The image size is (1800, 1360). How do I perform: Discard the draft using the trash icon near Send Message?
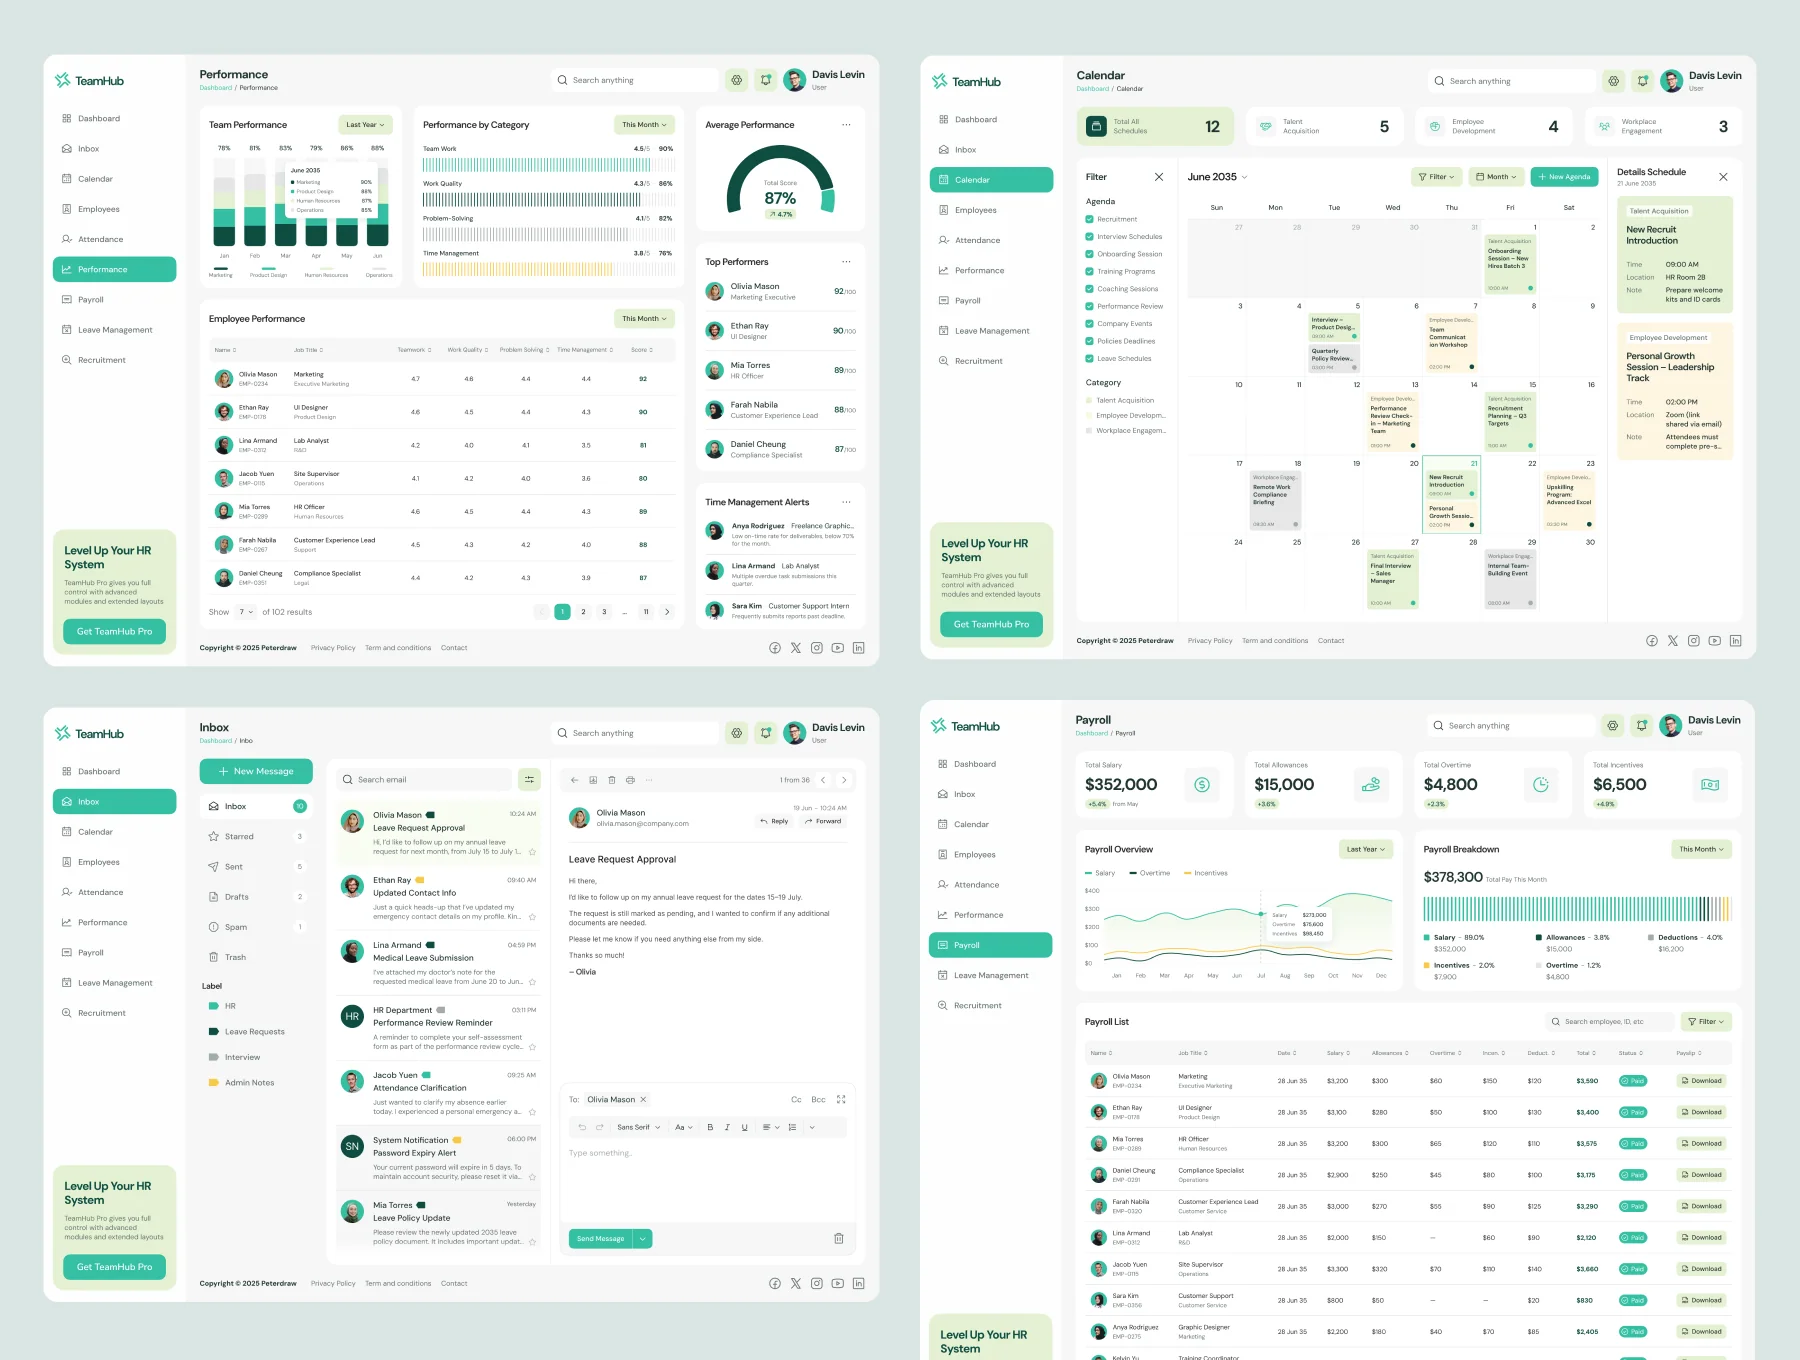click(x=838, y=1238)
